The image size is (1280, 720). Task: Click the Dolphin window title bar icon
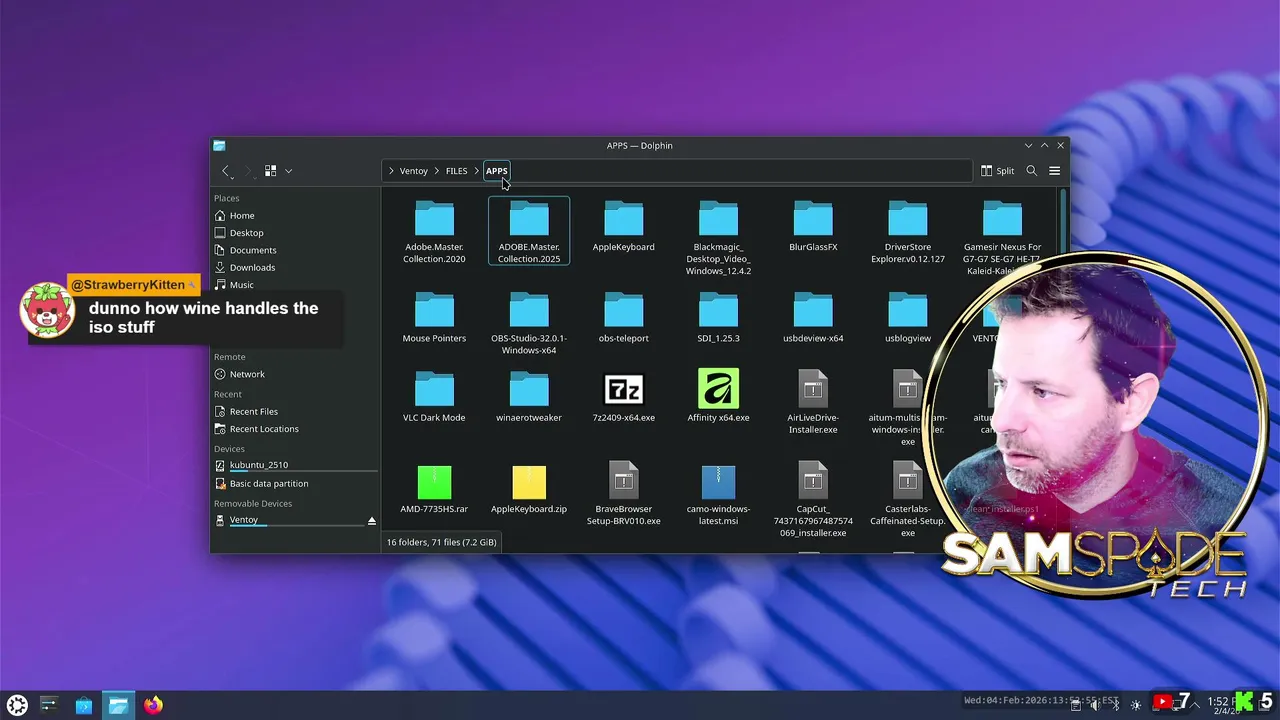pos(219,145)
